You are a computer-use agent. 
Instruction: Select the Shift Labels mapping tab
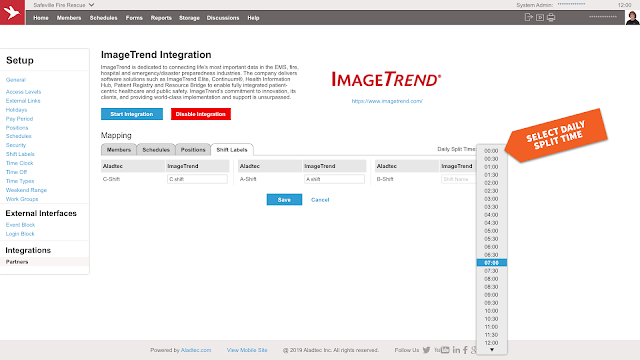[232, 150]
